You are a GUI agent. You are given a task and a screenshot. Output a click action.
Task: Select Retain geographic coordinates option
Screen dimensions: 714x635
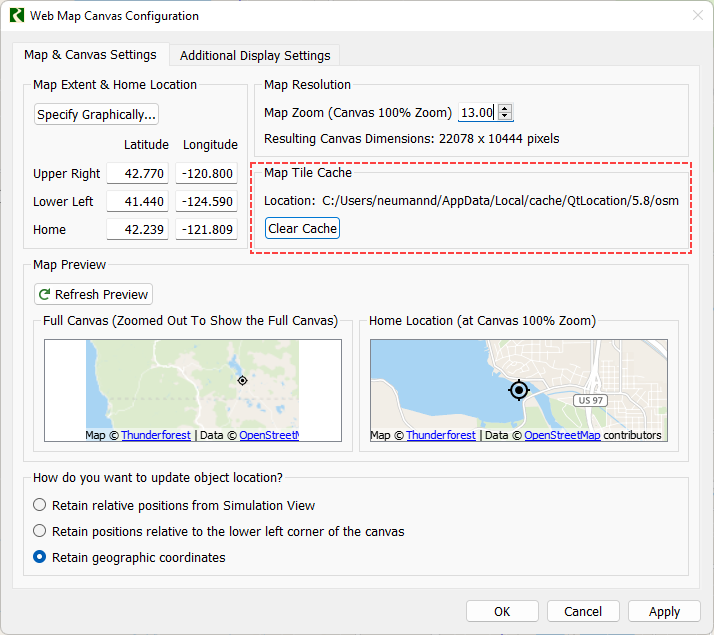[40, 557]
